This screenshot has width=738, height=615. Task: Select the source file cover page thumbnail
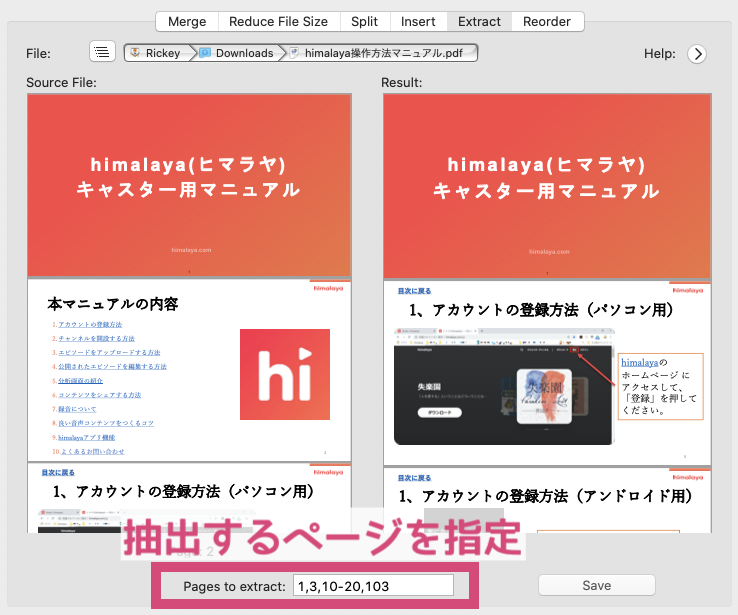tap(189, 185)
